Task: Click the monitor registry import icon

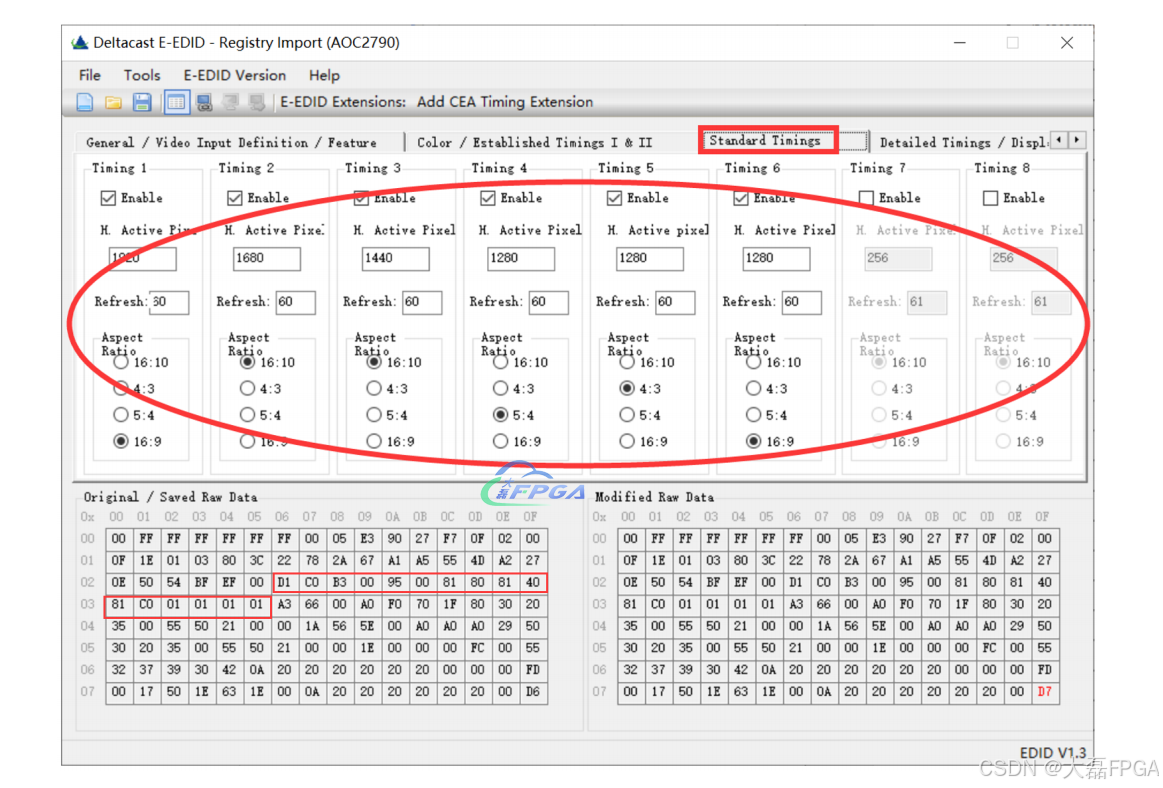Action: [x=204, y=102]
